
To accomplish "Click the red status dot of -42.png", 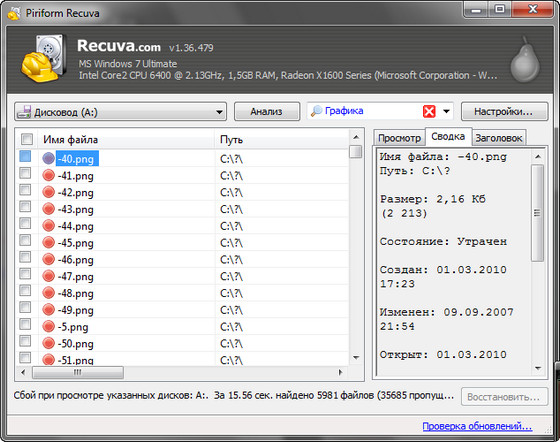I will (x=48, y=192).
